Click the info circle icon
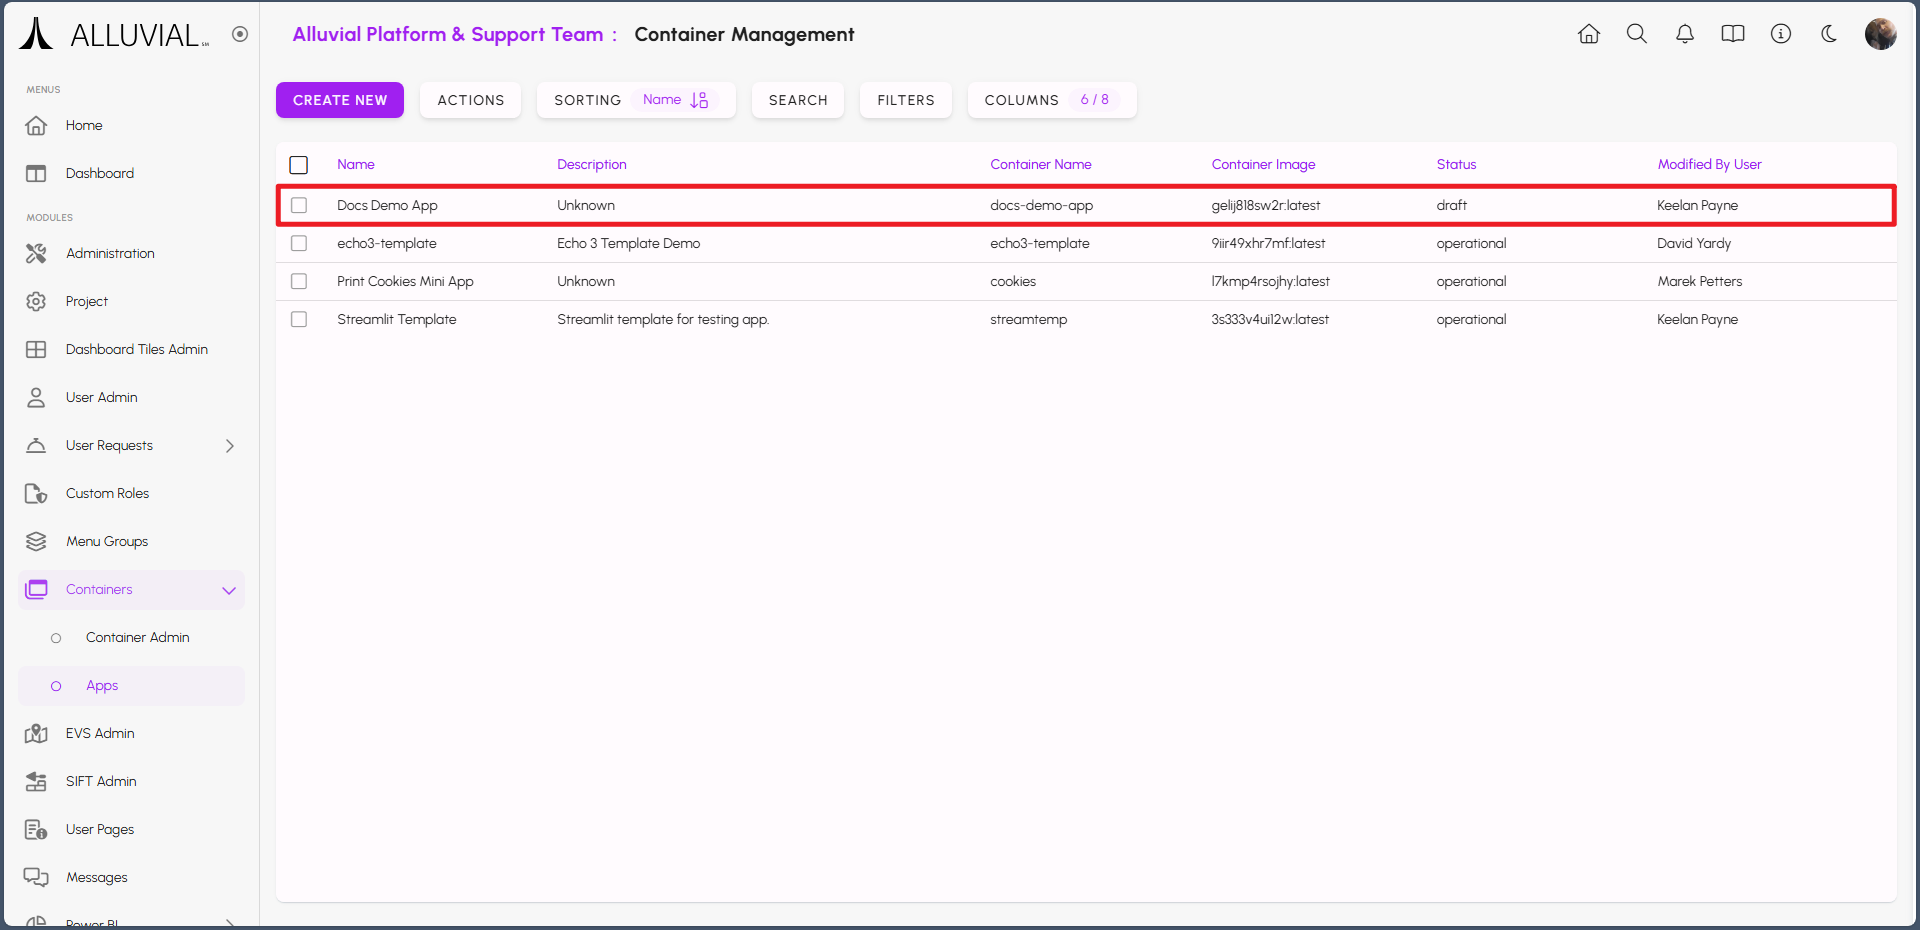The image size is (1920, 930). [1780, 34]
